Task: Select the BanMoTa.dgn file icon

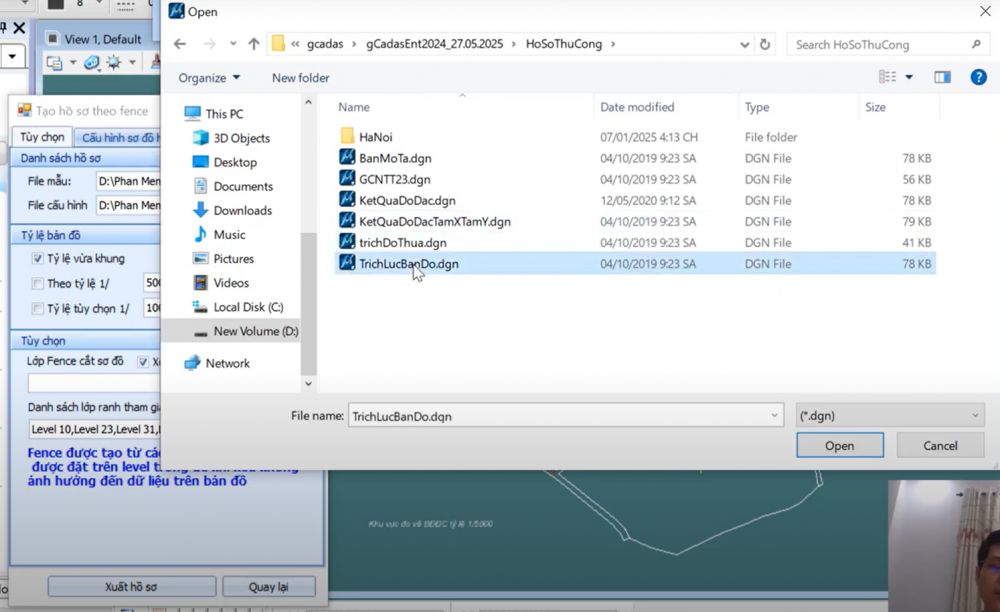Action: coord(347,157)
